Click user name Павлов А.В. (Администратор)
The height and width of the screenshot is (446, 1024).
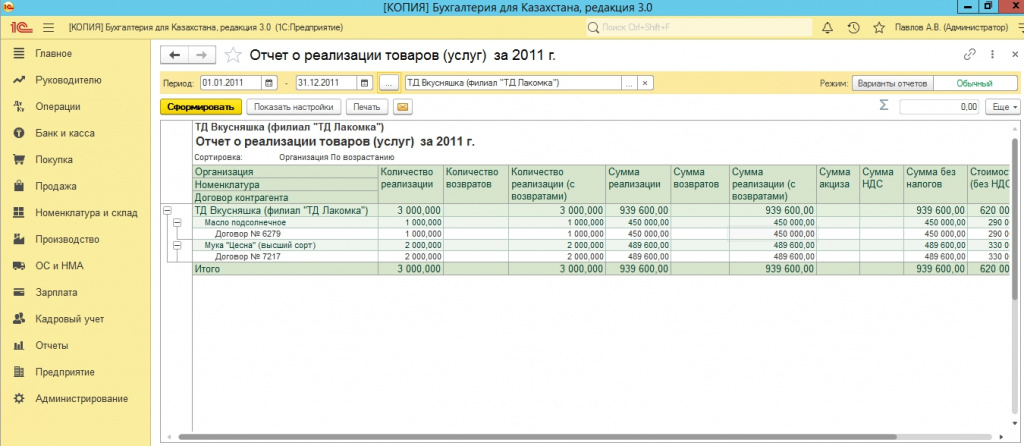(x=952, y=27)
